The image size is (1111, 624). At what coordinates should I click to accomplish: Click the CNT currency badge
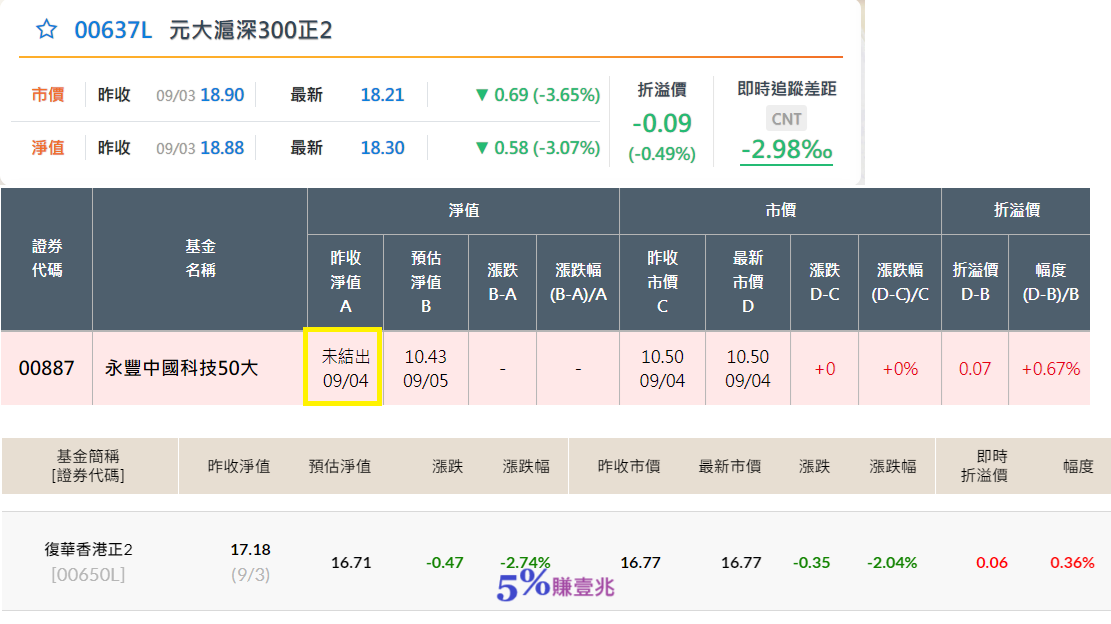point(786,119)
